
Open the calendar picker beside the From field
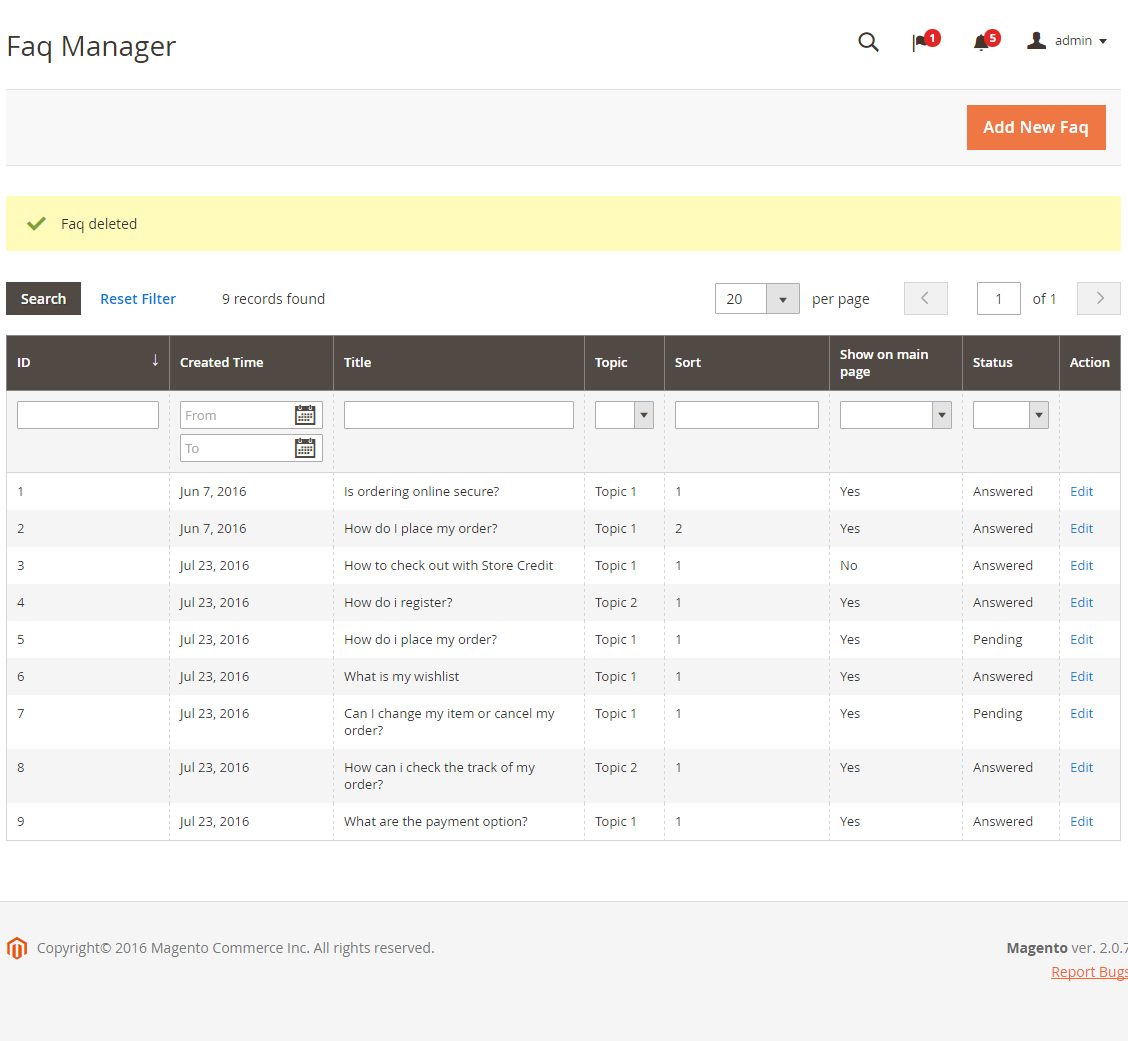(x=305, y=414)
